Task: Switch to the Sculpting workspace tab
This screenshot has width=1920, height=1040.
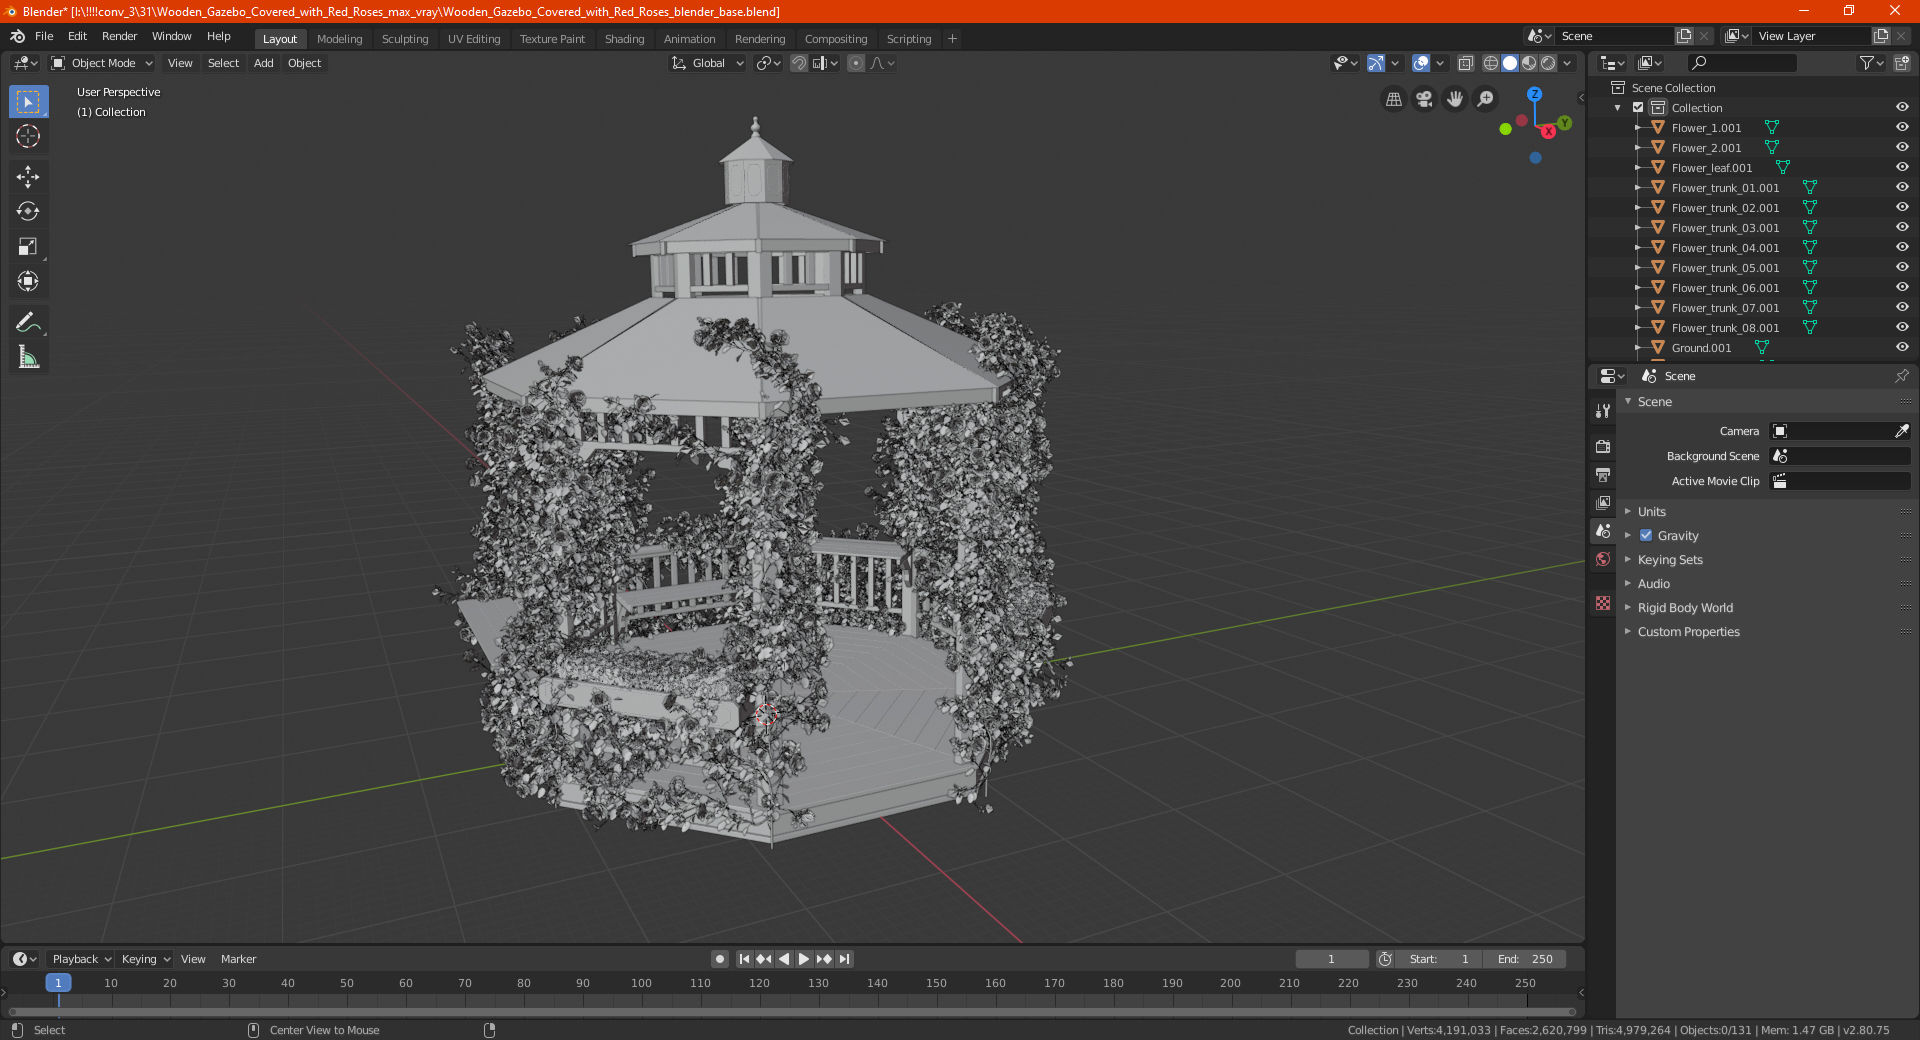Action: coord(404,39)
